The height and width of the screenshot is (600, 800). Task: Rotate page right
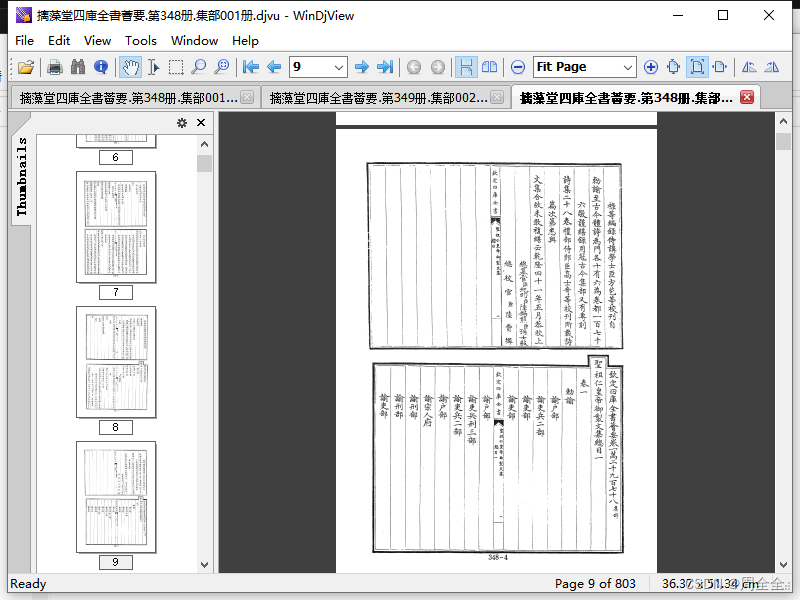[771, 67]
